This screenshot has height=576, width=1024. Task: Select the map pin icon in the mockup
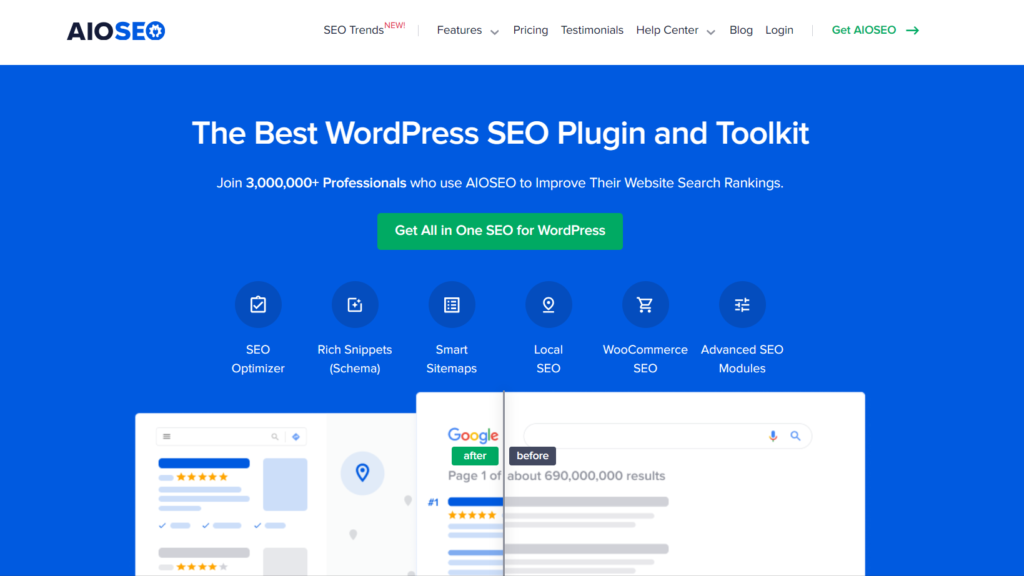(x=362, y=473)
